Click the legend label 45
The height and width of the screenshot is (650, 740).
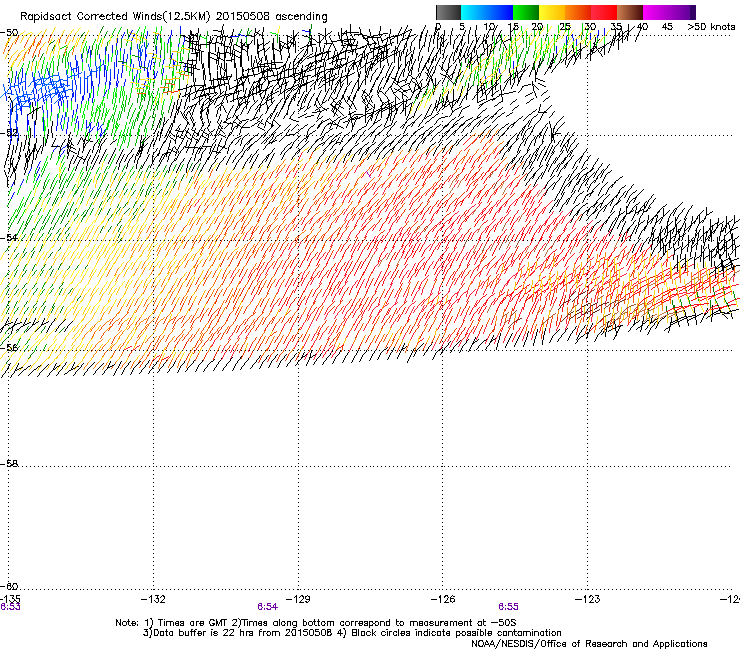tap(667, 27)
